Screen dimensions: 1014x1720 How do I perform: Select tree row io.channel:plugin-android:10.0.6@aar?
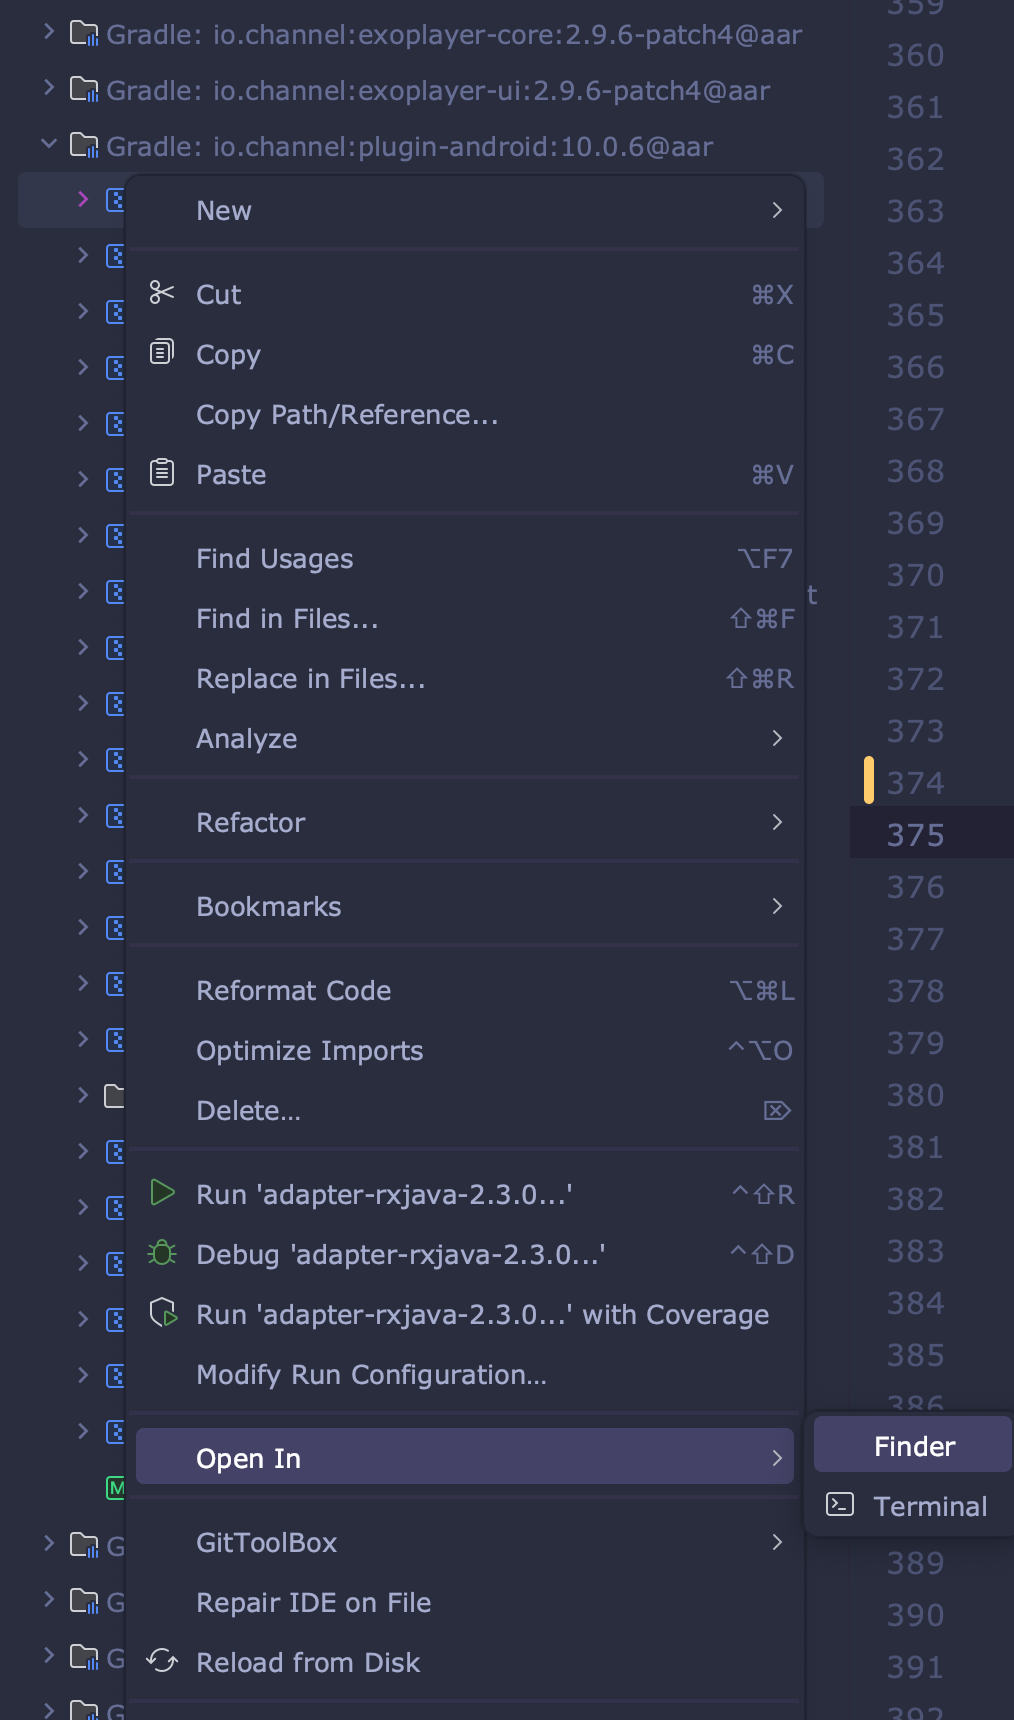[x=420, y=146]
